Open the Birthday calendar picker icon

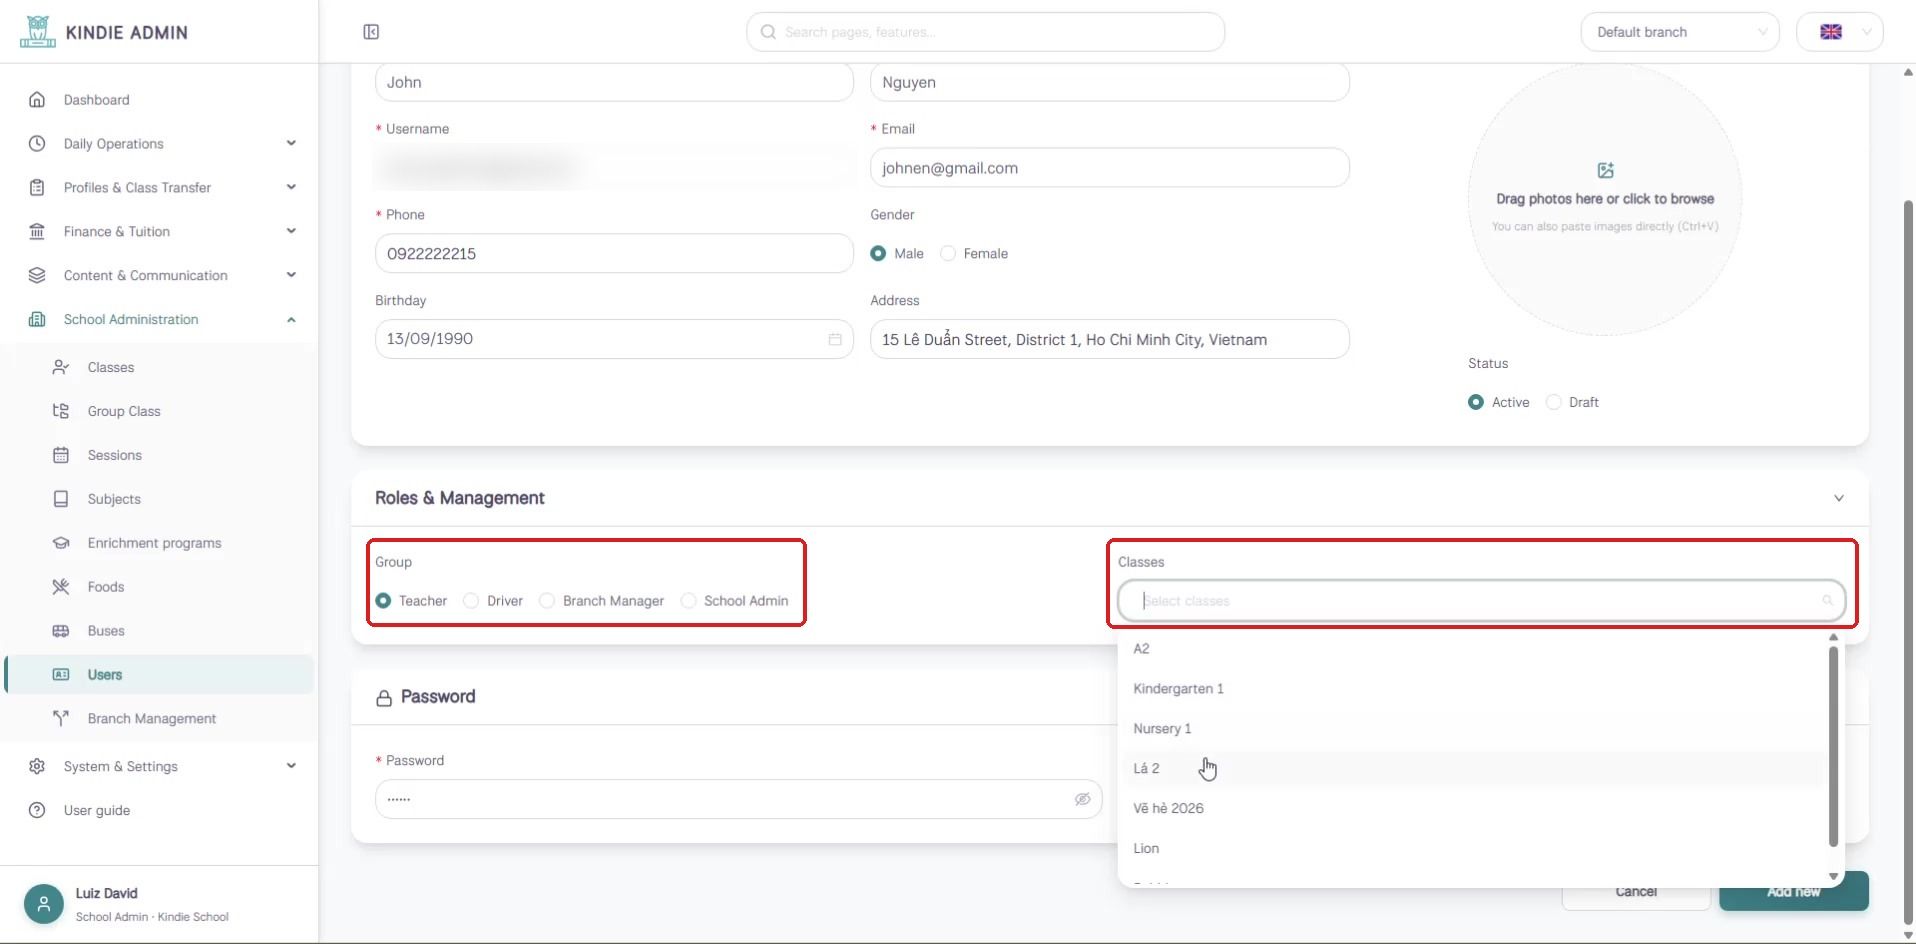pos(835,339)
